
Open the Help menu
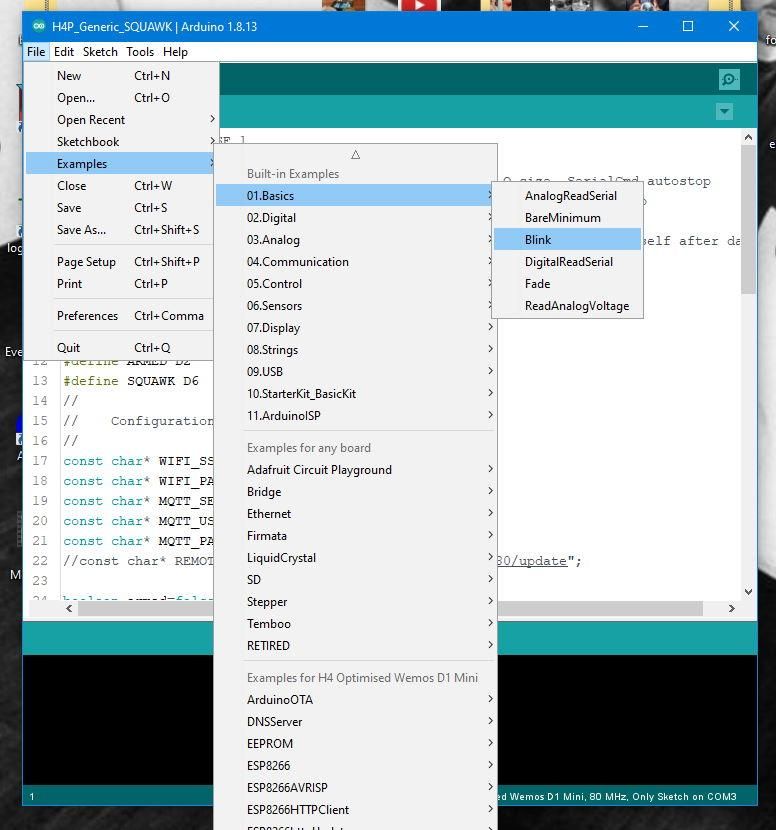pyautogui.click(x=175, y=52)
